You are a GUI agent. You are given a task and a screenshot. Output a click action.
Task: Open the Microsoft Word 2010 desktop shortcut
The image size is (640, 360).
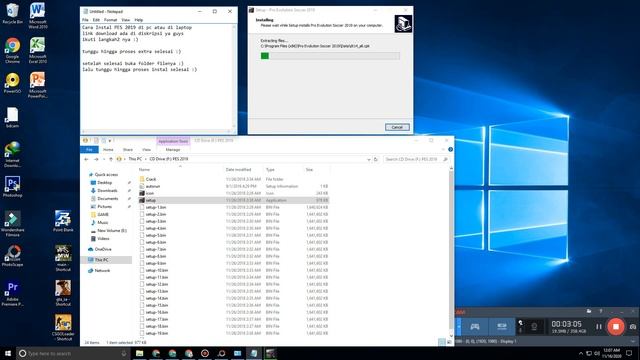coord(38,15)
